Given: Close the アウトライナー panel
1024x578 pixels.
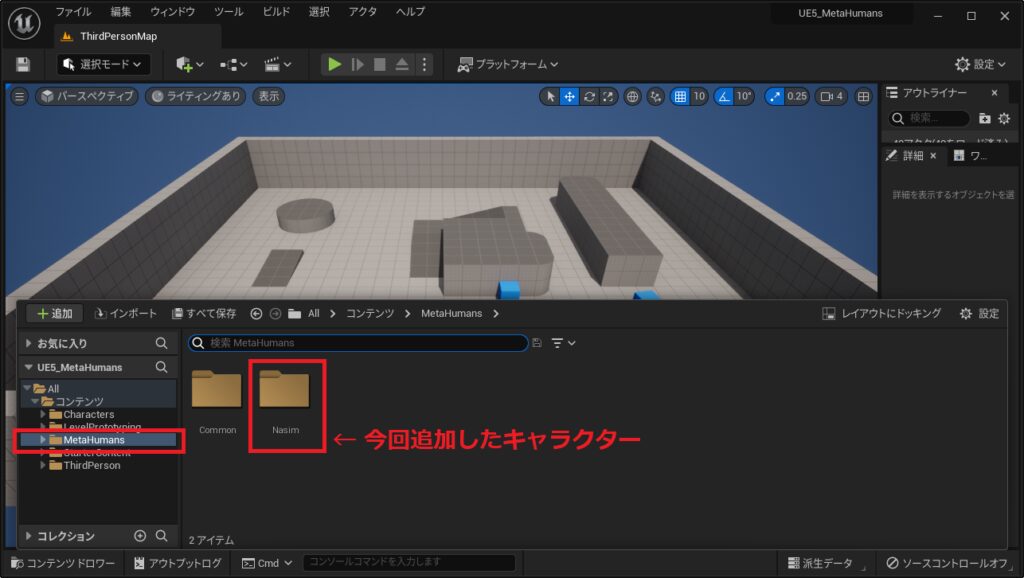Looking at the screenshot, I should pos(994,93).
